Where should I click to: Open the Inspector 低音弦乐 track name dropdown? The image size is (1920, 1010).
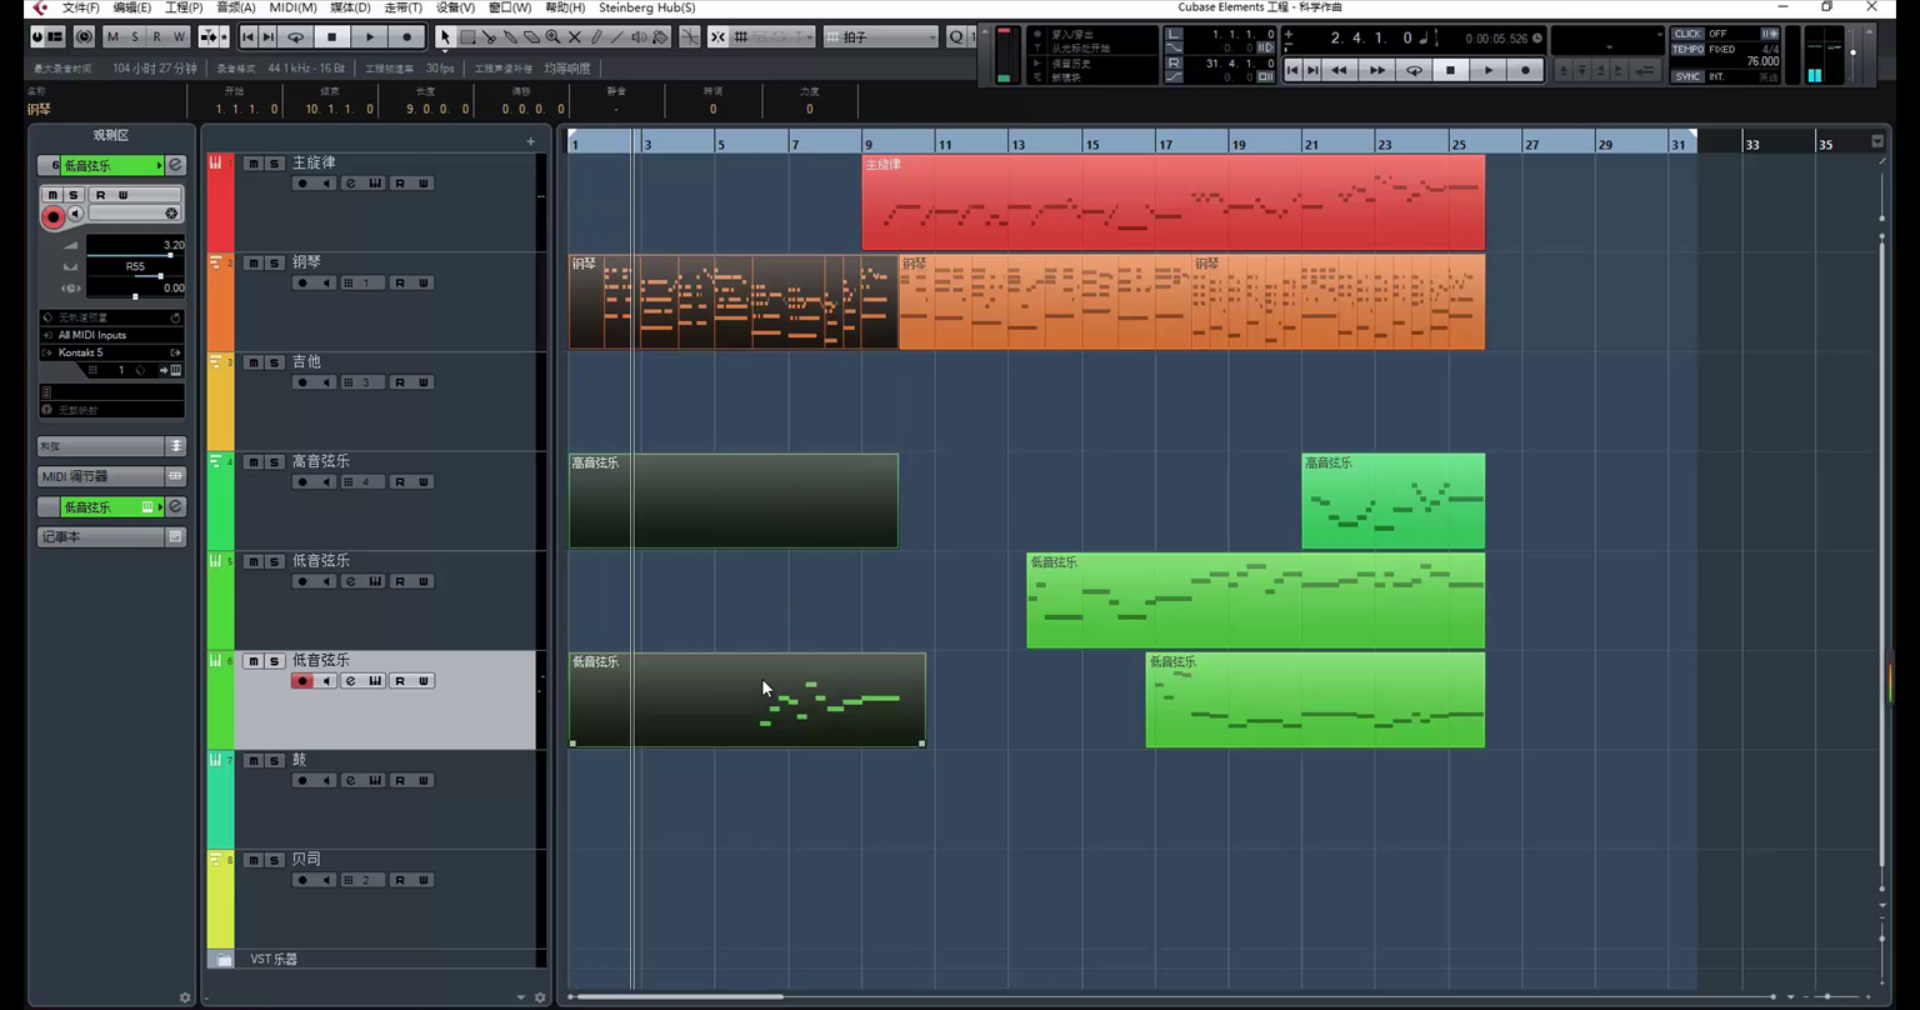pyautogui.click(x=111, y=165)
